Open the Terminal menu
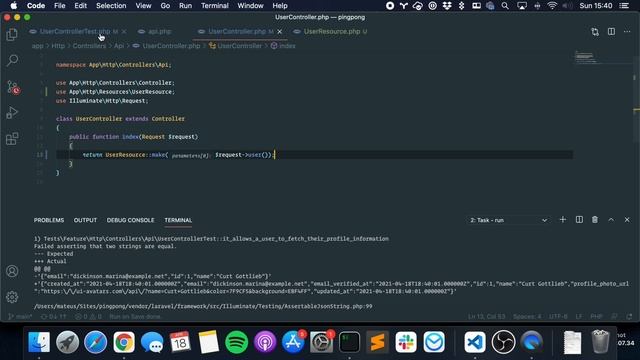The width and height of the screenshot is (640, 360). 215,6
